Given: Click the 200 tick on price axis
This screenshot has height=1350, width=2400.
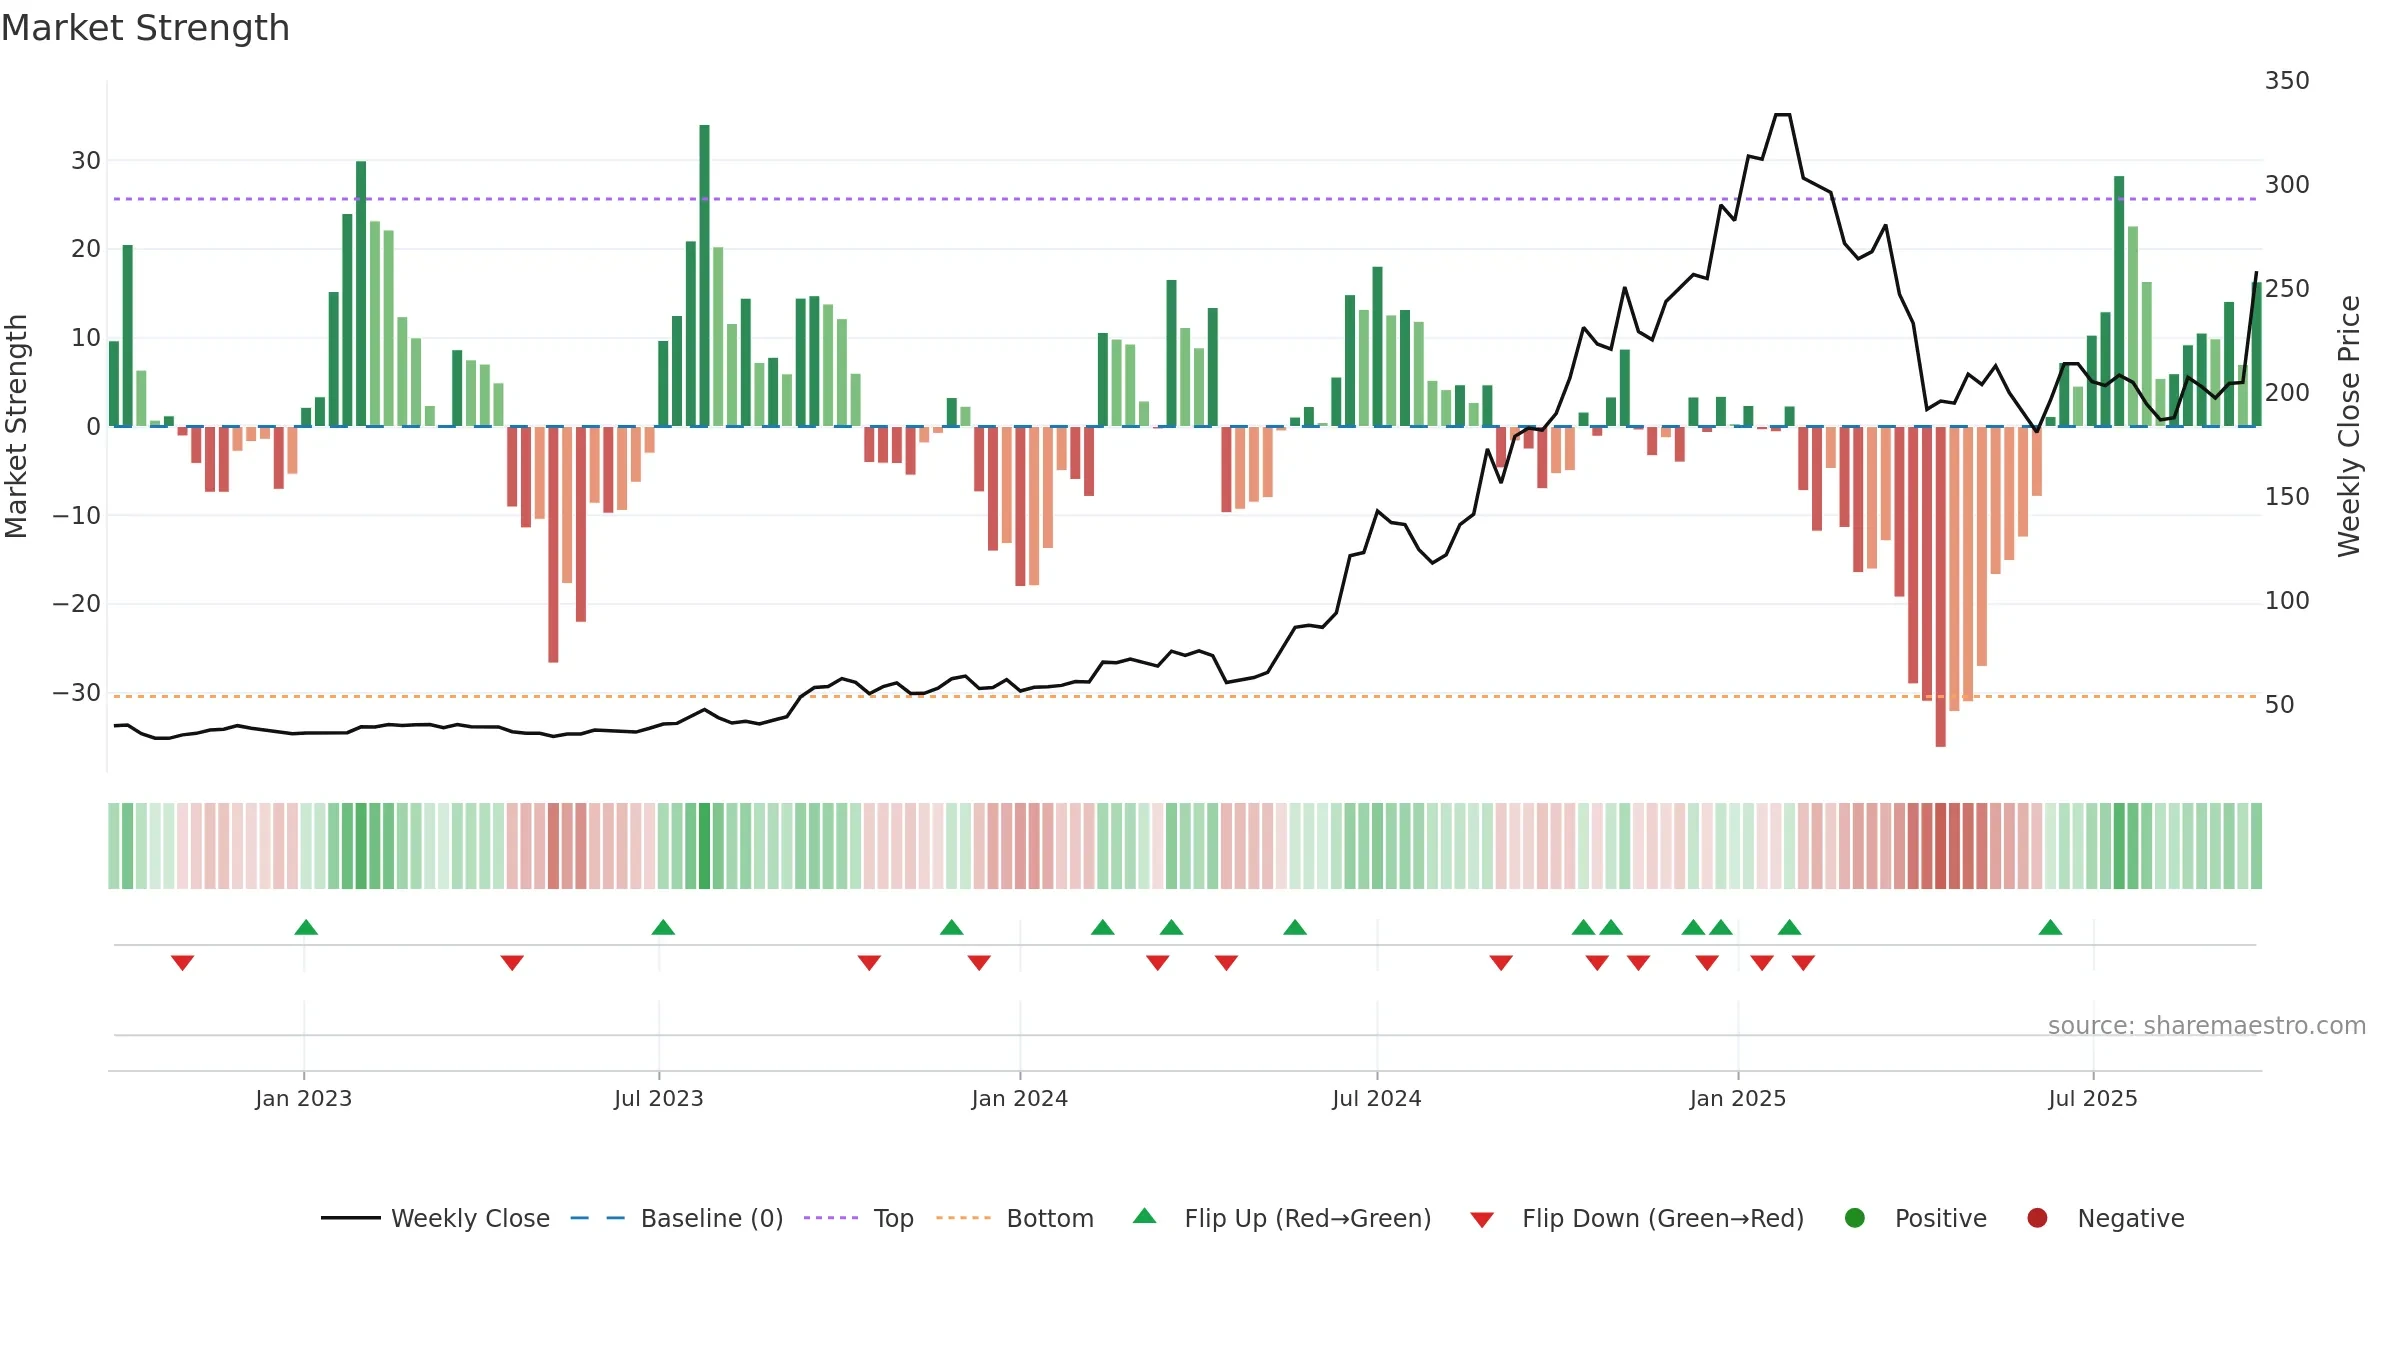Looking at the screenshot, I should pyautogui.click(x=2287, y=393).
